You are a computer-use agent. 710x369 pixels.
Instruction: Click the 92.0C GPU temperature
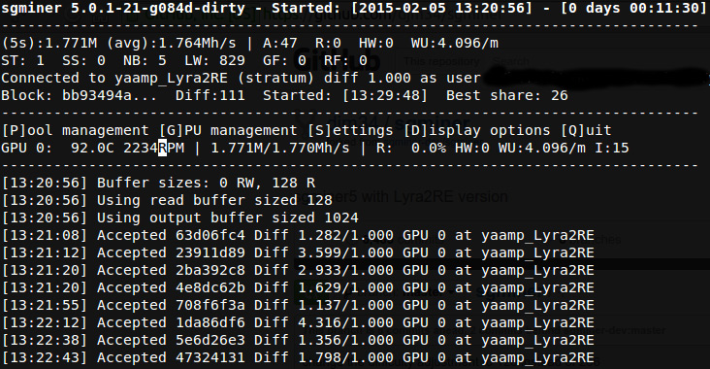point(92,148)
